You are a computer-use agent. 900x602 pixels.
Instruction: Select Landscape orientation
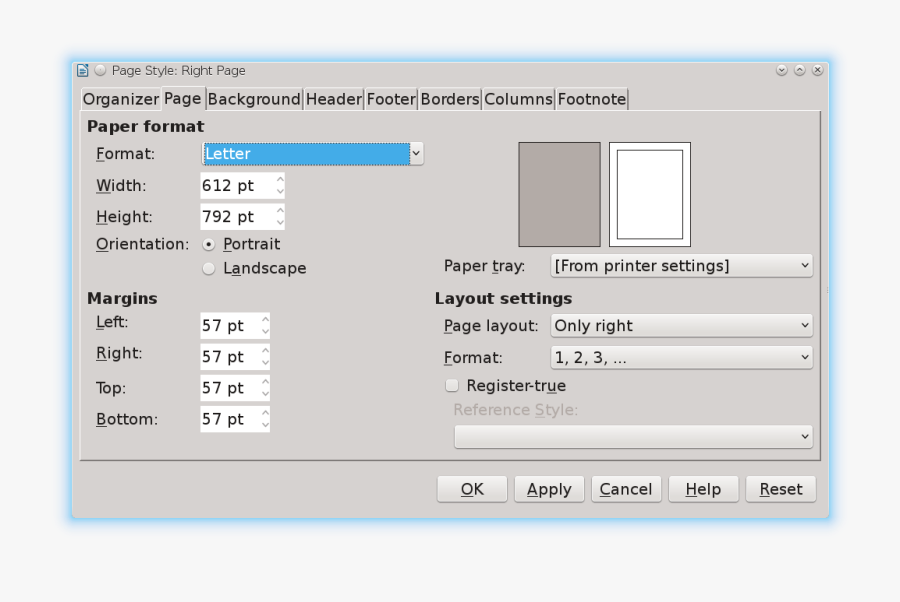tap(208, 268)
